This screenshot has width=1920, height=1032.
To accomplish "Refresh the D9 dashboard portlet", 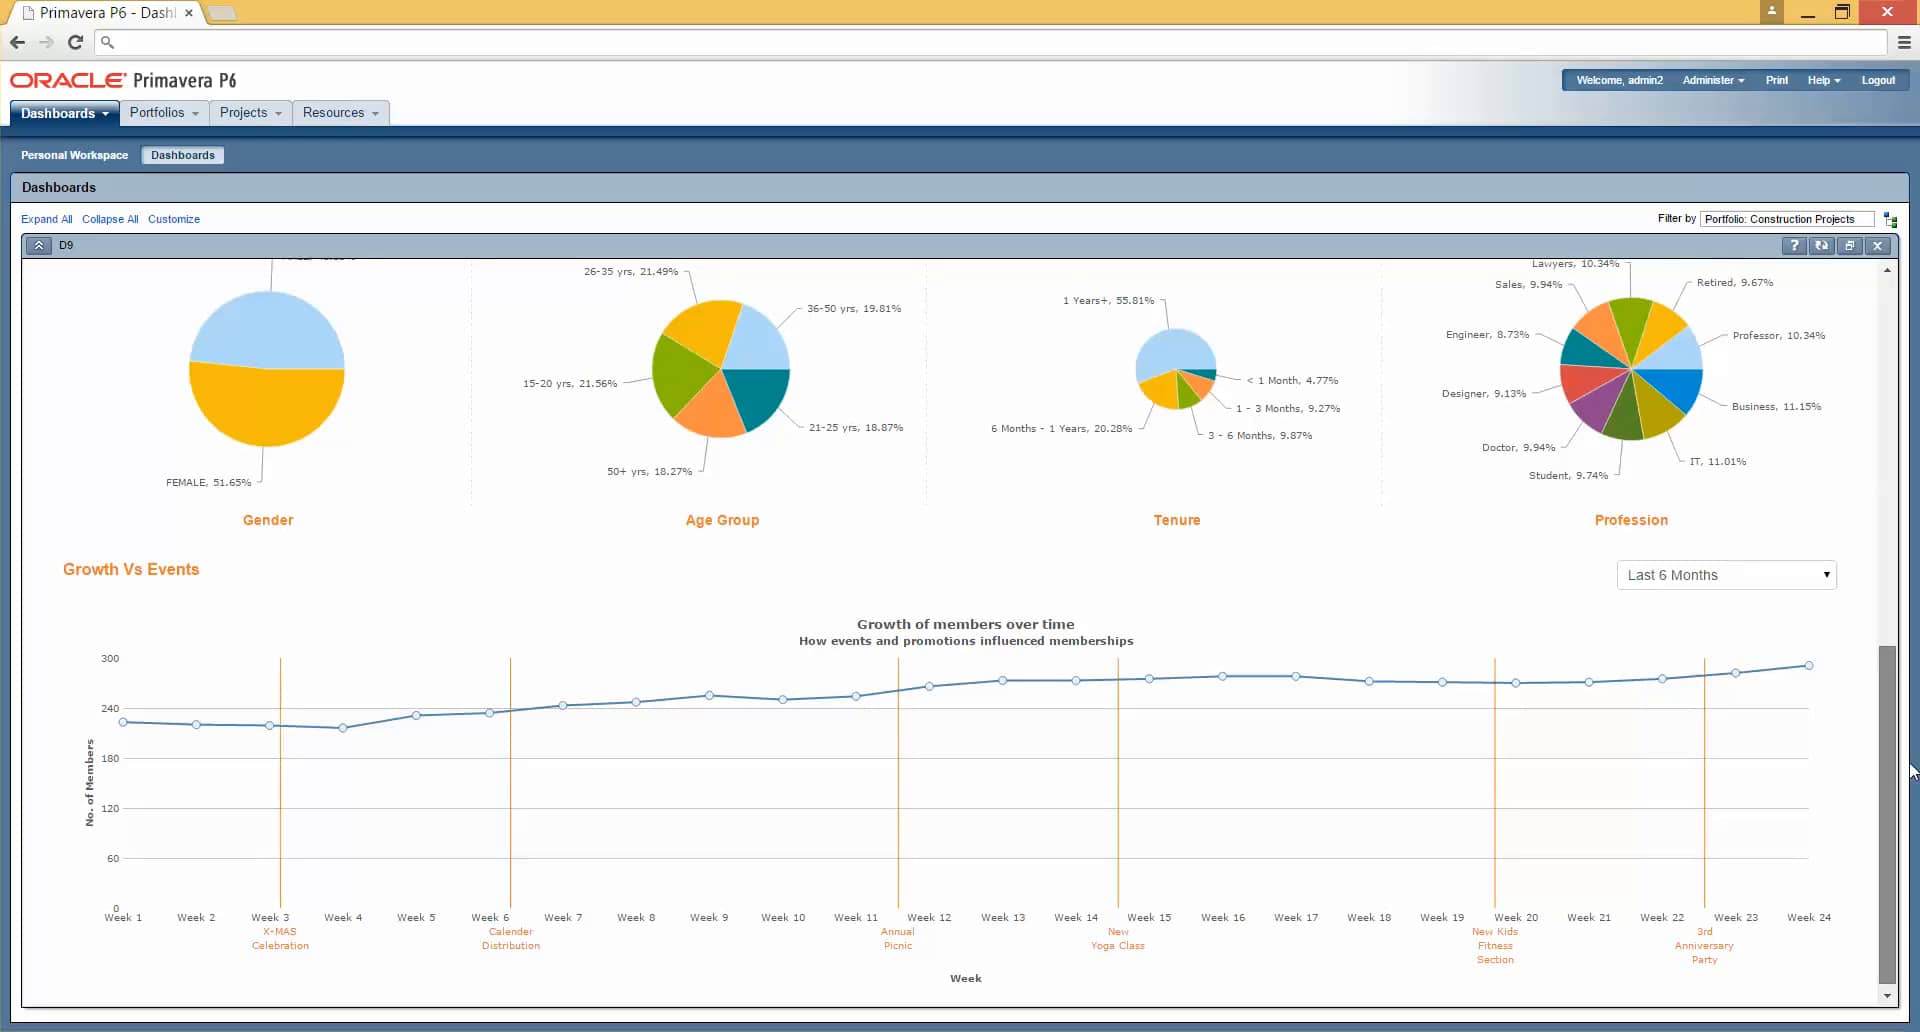I will (1821, 245).
